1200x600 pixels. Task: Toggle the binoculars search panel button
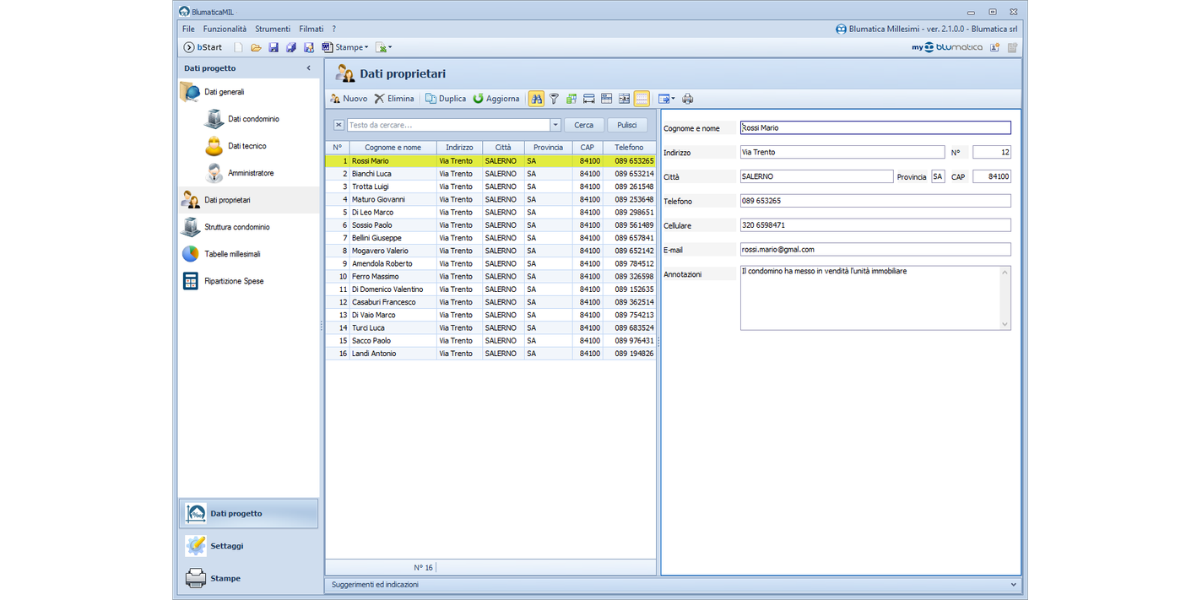(x=536, y=99)
